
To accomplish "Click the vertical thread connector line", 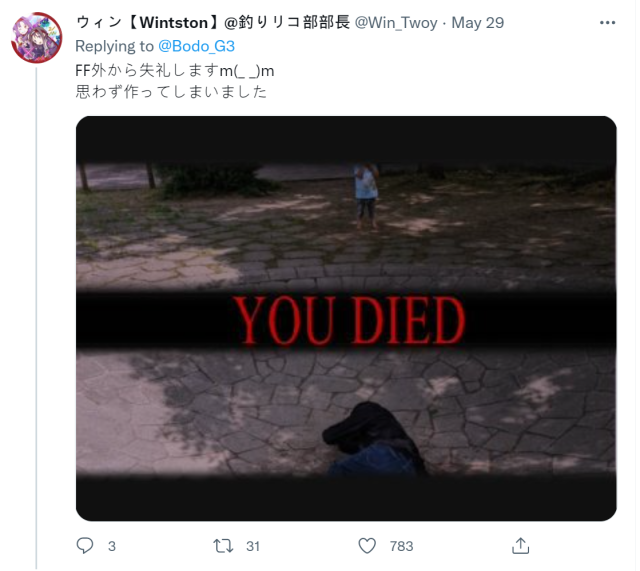I will point(36,318).
